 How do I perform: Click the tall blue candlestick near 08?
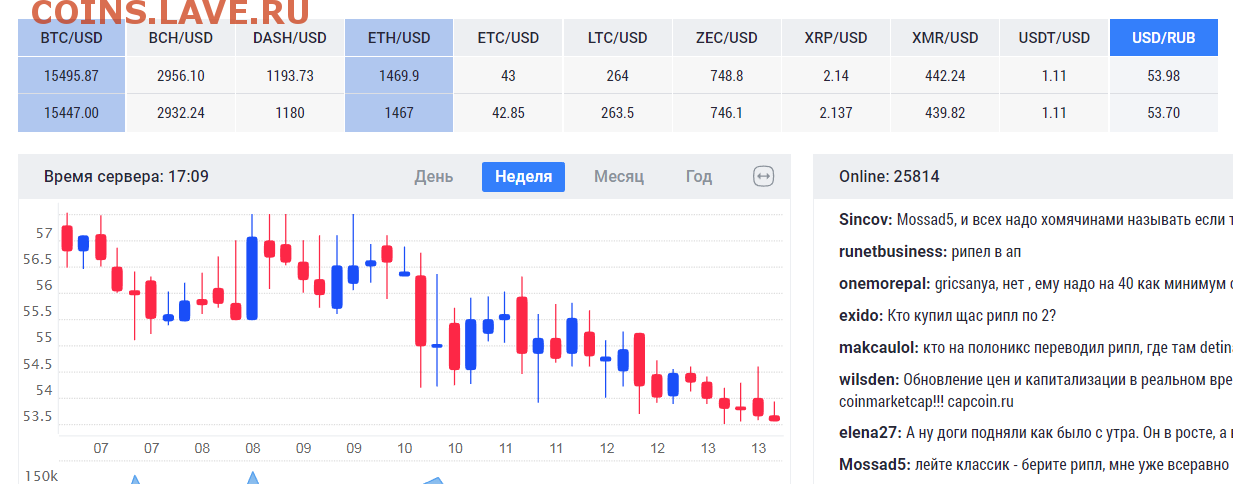(252, 277)
